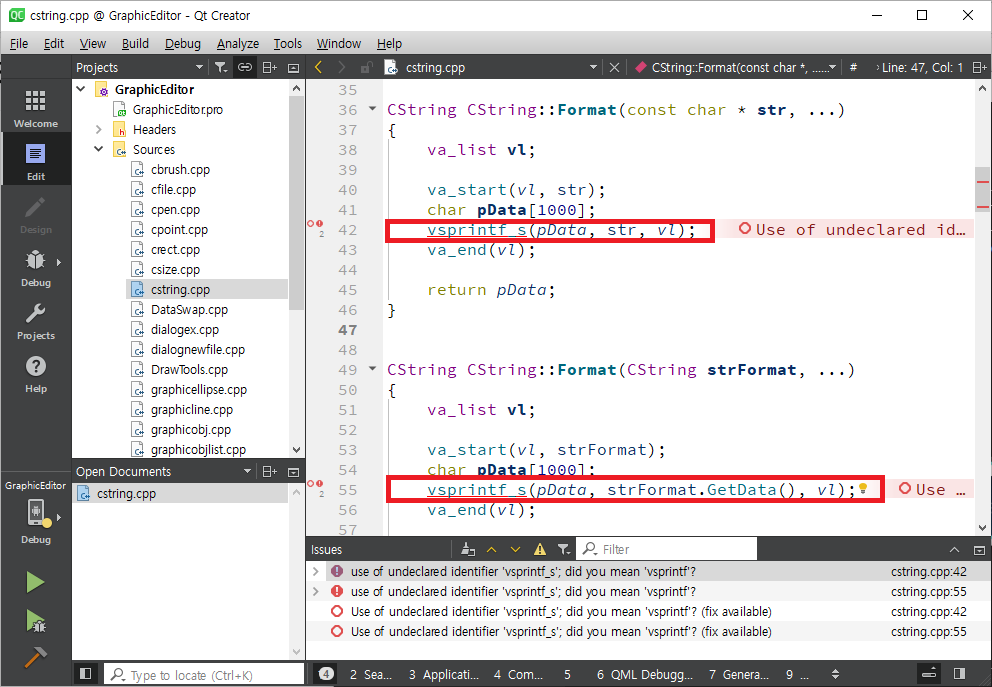Open the Tools menu
992x687 pixels.
[287, 44]
